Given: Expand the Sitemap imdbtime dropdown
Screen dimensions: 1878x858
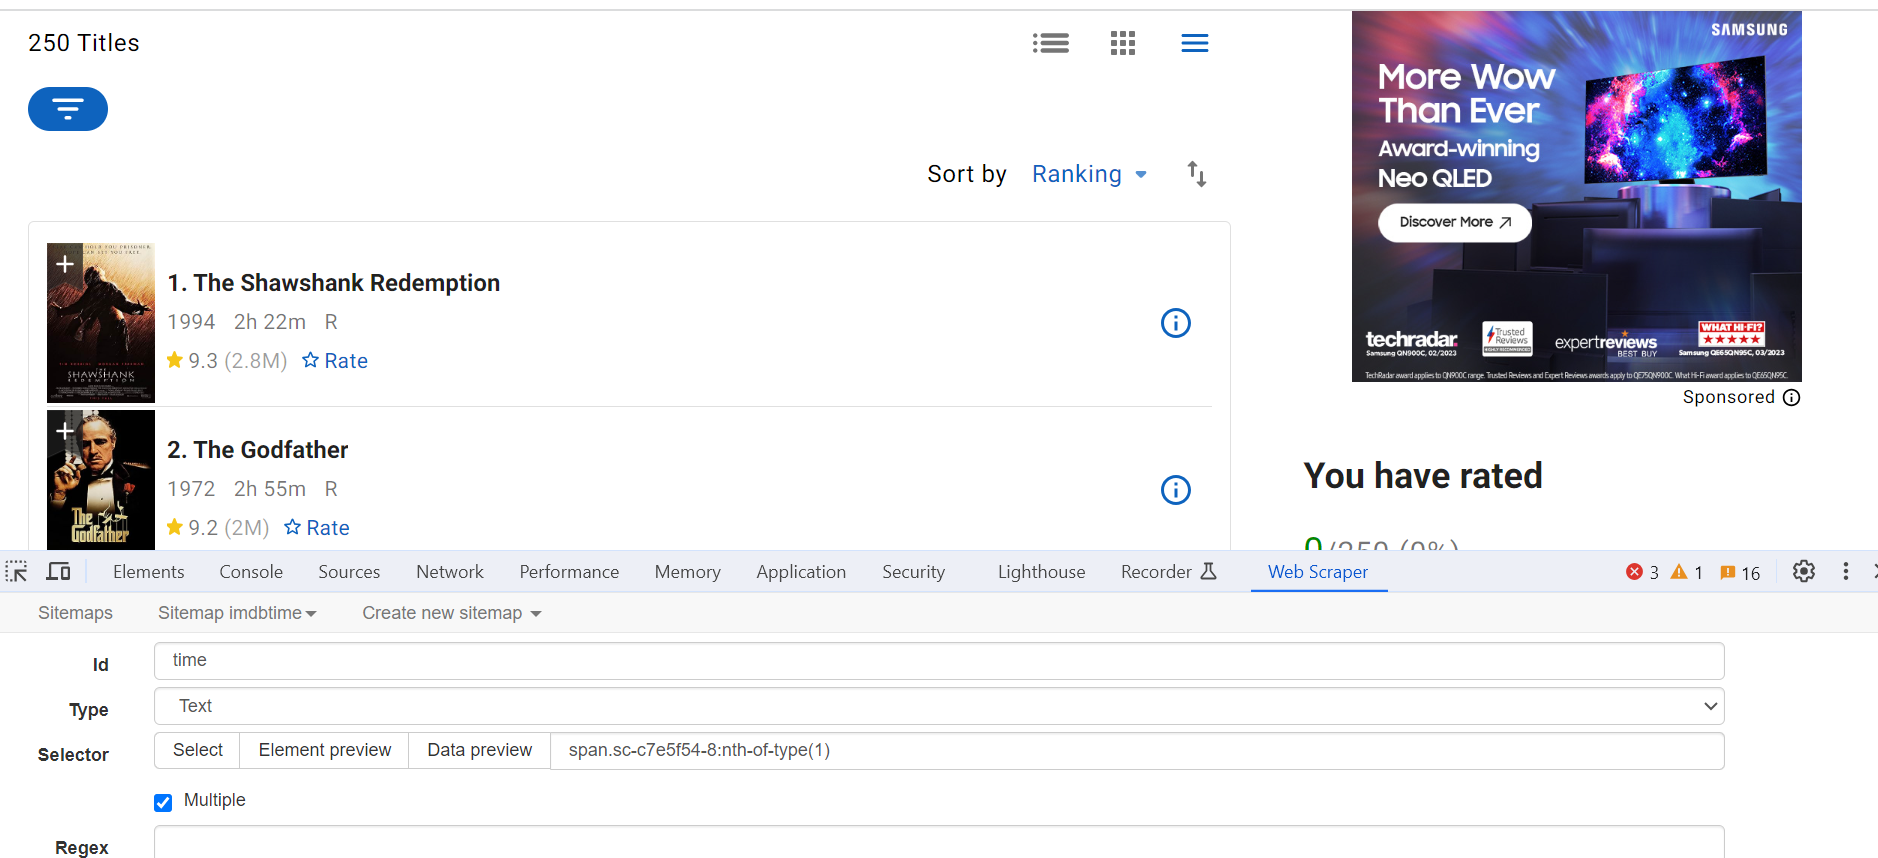Looking at the screenshot, I should pos(237,613).
